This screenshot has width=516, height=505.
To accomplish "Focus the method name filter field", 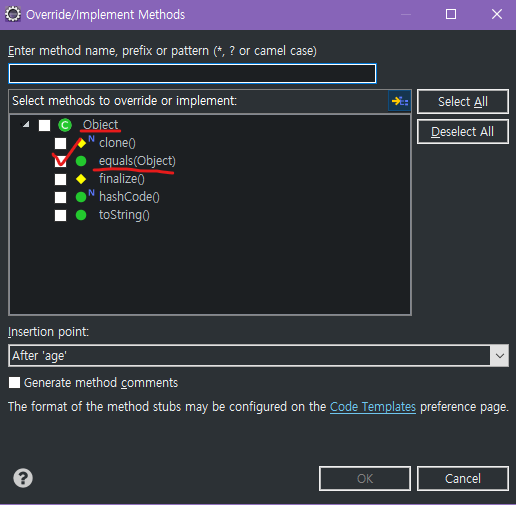I will coord(192,73).
